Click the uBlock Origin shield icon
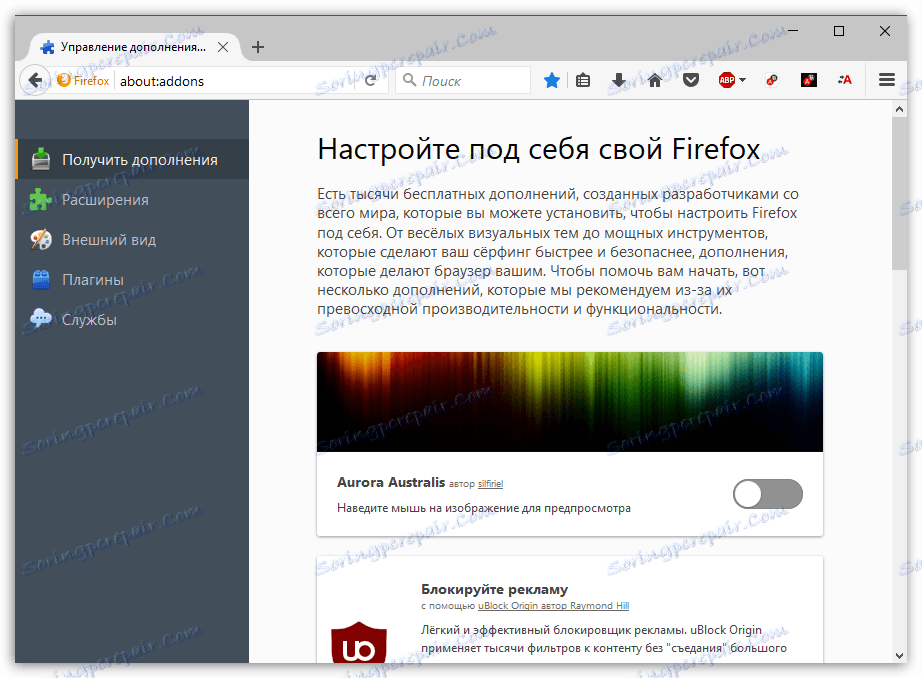The height and width of the screenshot is (678, 922). (x=359, y=643)
